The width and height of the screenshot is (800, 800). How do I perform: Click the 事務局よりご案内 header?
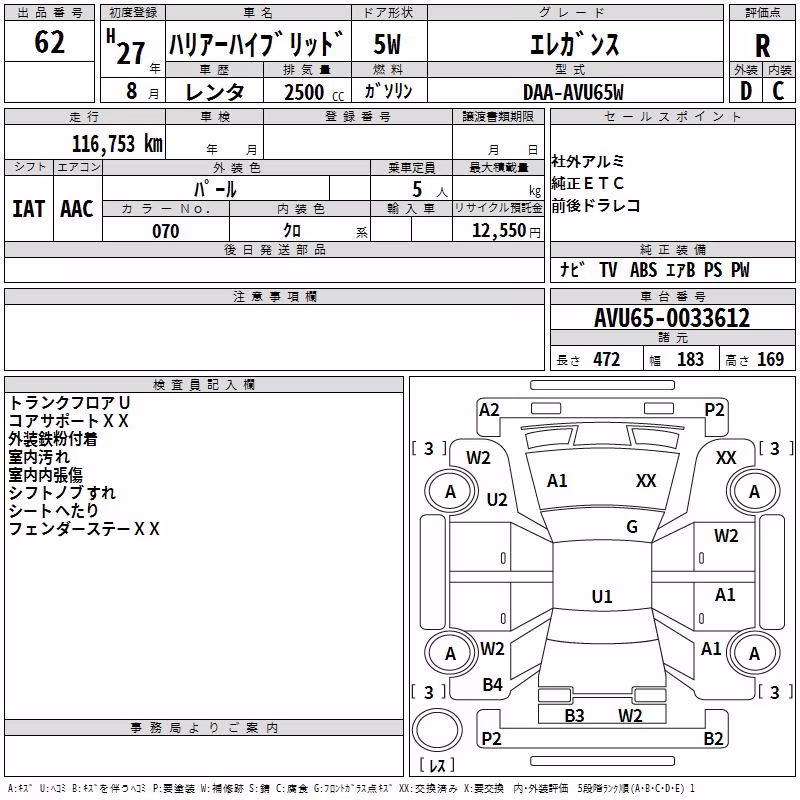tap(204, 728)
